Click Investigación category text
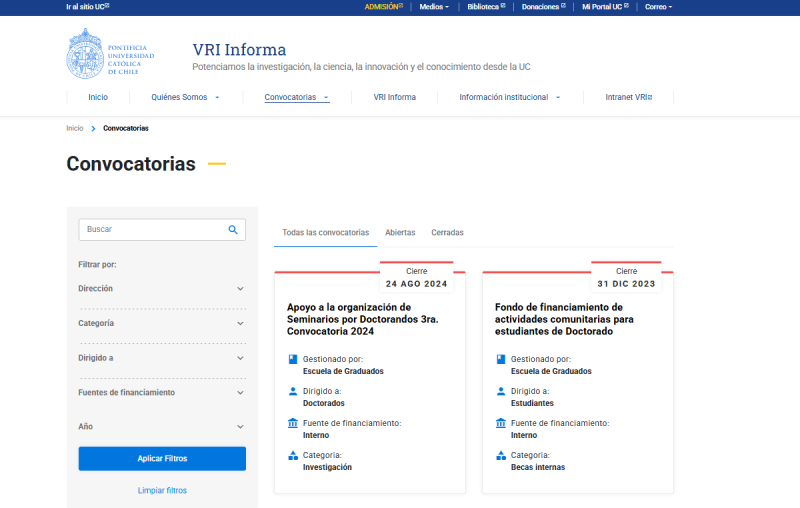This screenshot has height=508, width=800. tap(327, 467)
